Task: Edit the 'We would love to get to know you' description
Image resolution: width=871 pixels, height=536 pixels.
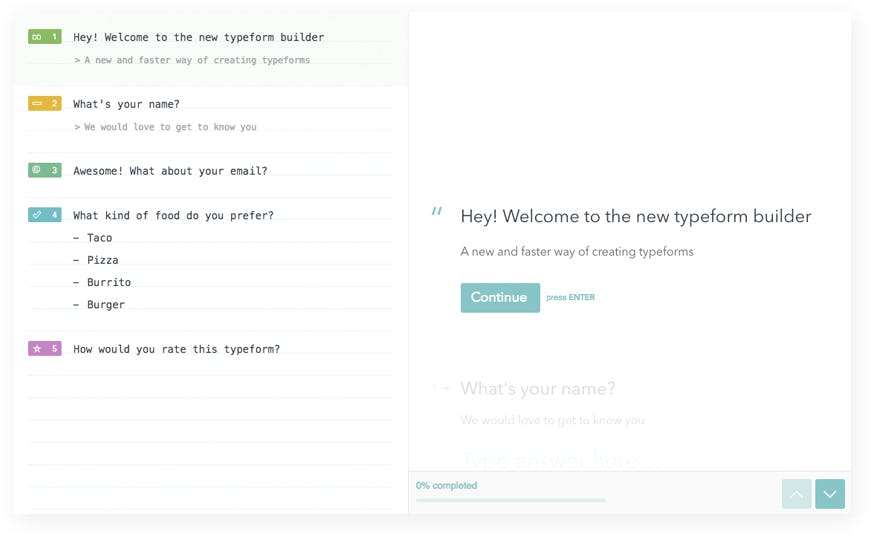Action: coord(170,127)
